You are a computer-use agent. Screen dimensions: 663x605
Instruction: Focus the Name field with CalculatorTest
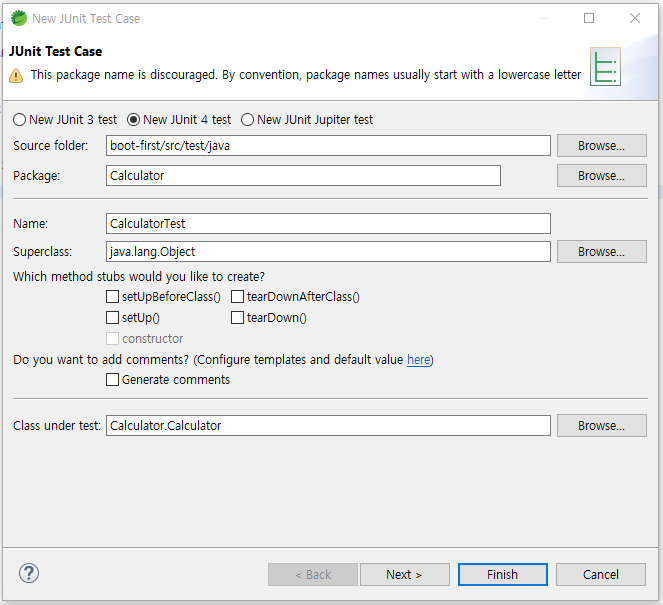pyautogui.click(x=328, y=223)
